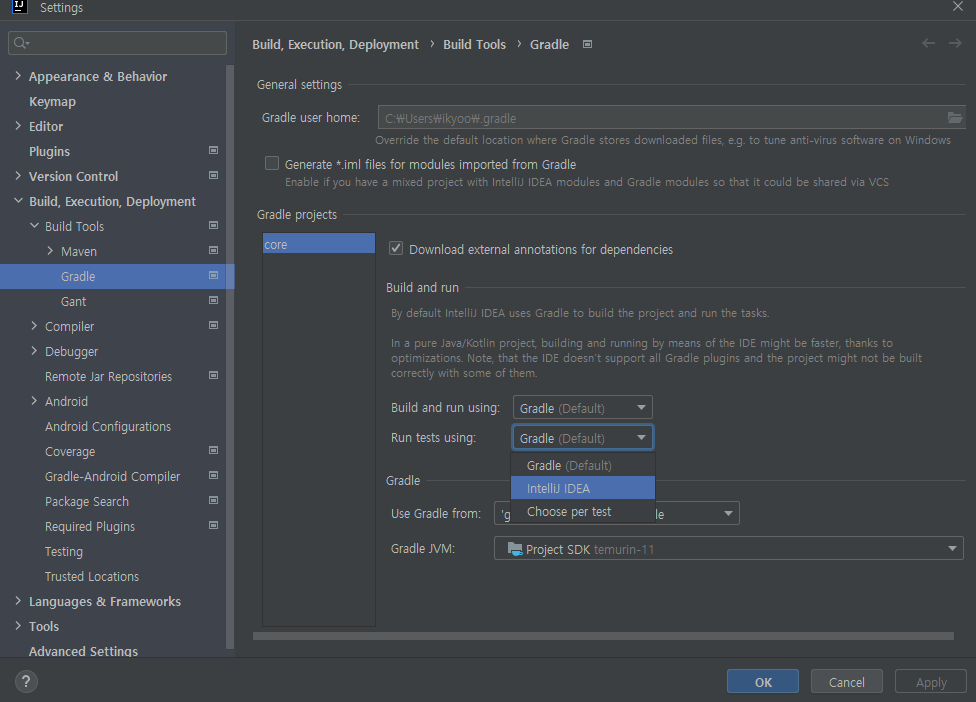Go back with the left arrow navigation icon
The height and width of the screenshot is (702, 976).
[x=928, y=43]
